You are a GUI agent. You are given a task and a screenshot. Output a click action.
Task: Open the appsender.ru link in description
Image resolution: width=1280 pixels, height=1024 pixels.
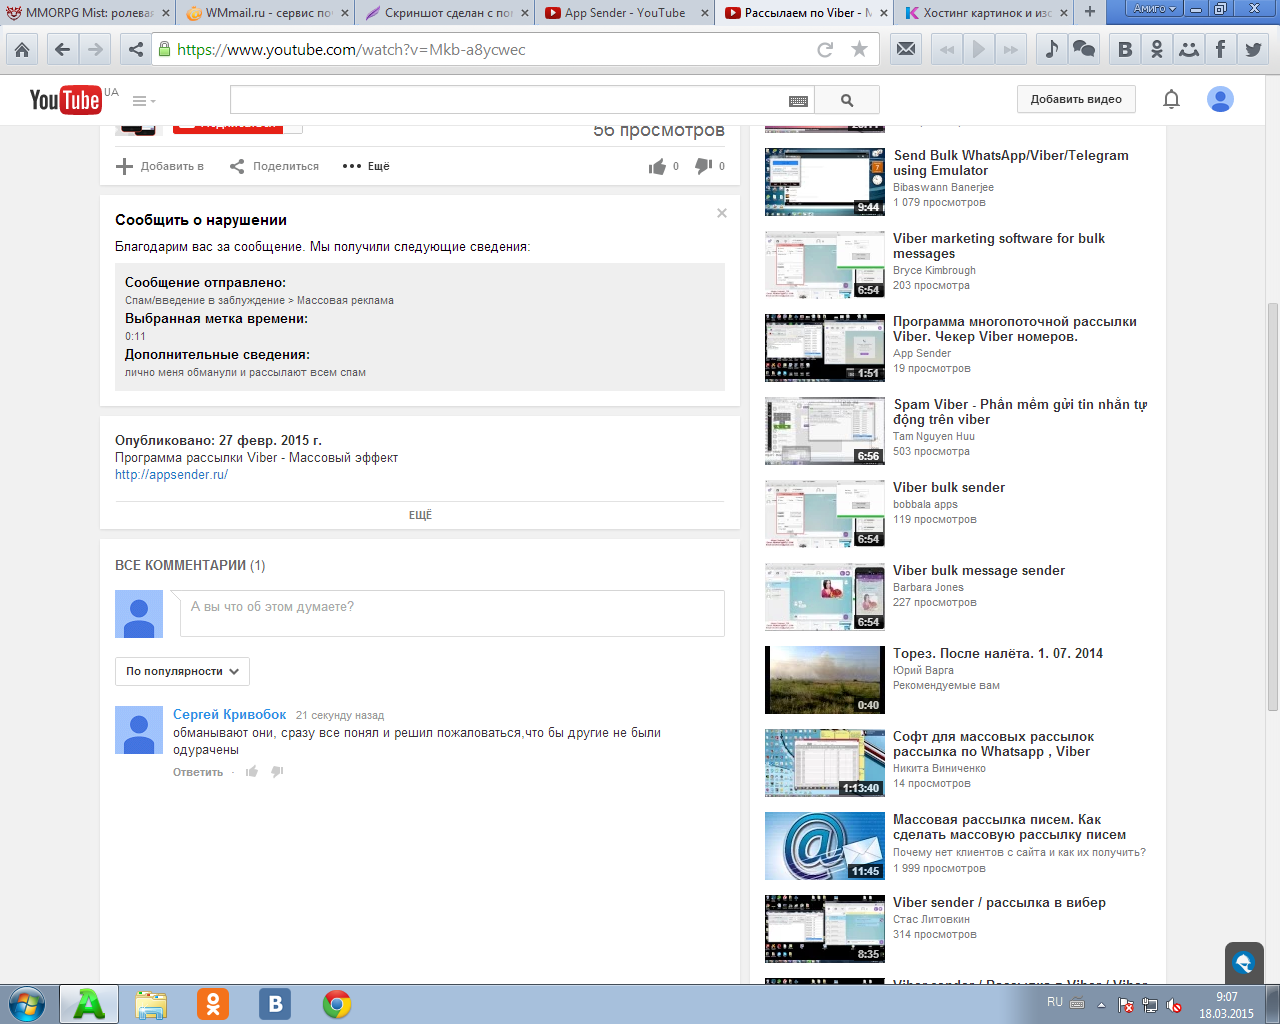tap(171, 475)
